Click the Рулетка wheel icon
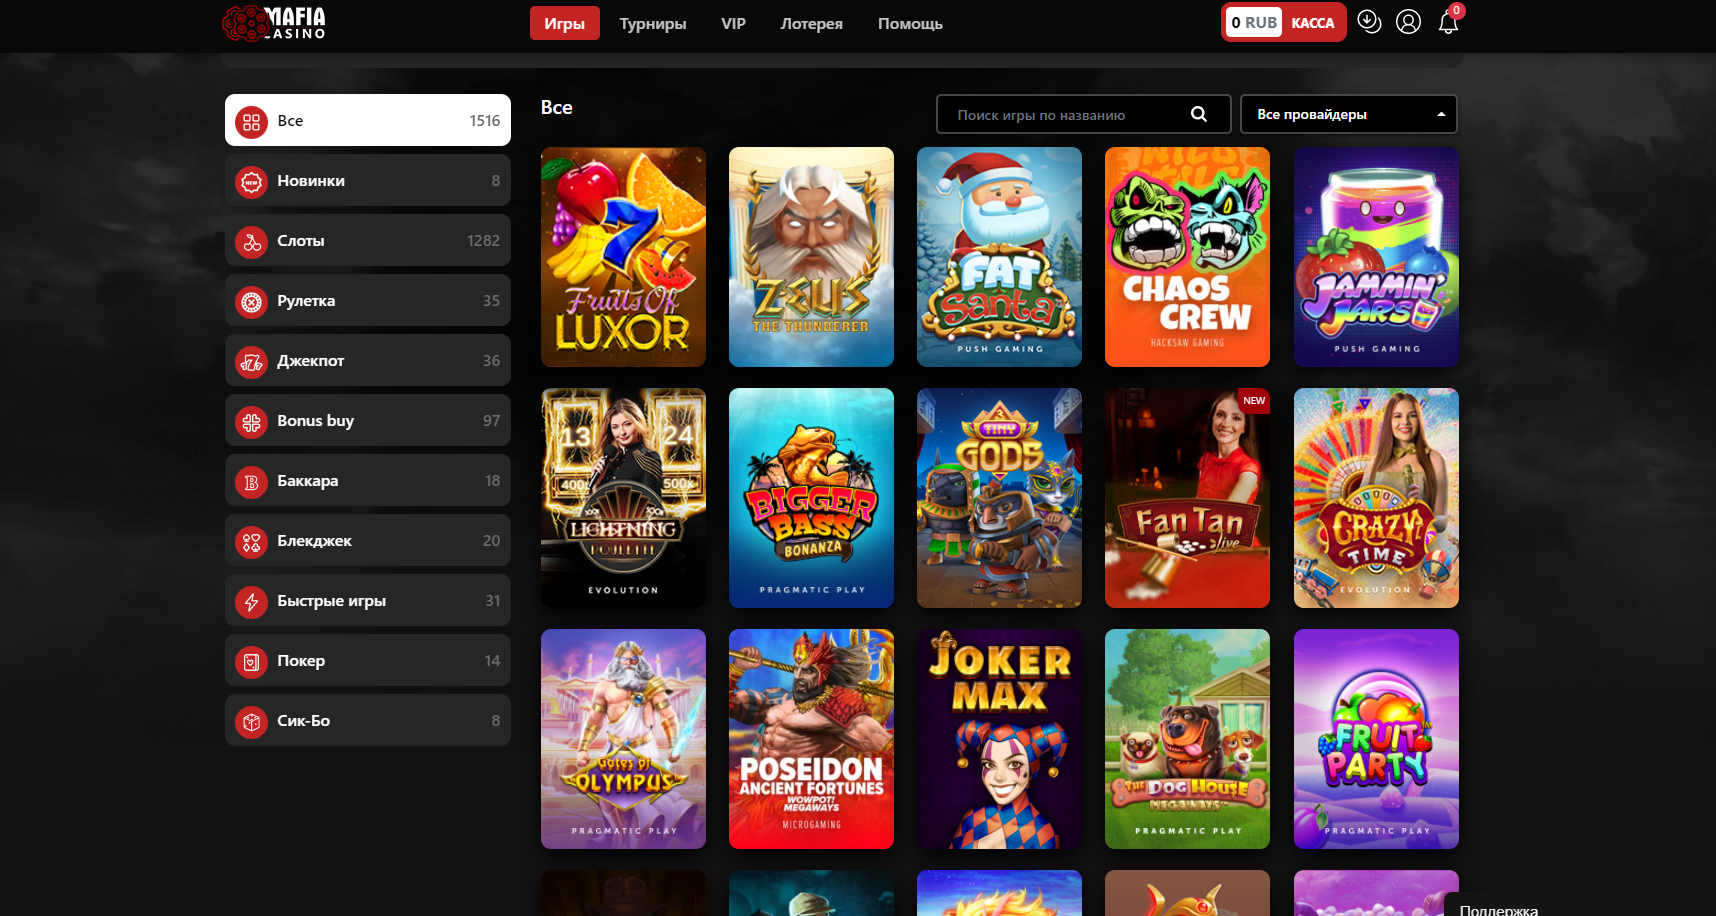Screen dimensions: 1716x916 pos(251,301)
